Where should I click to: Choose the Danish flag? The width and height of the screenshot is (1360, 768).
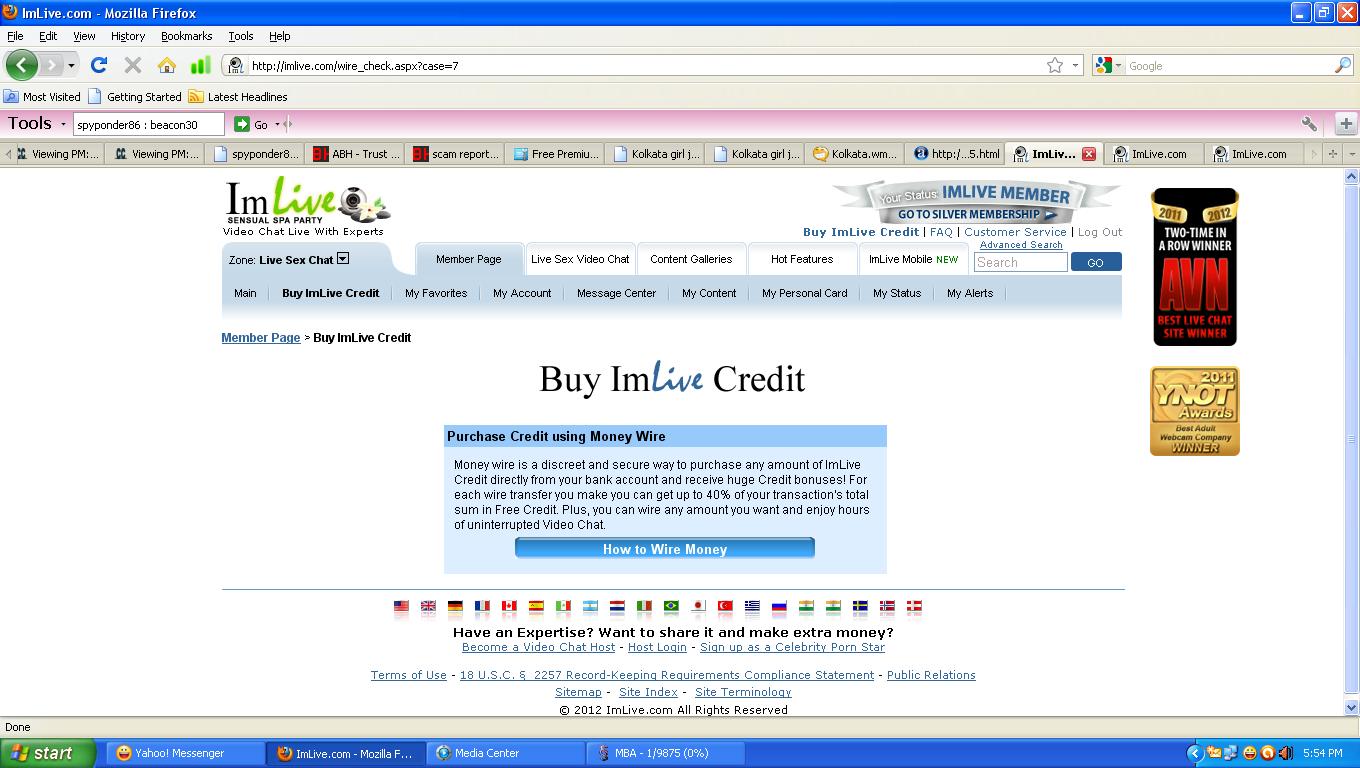(914, 606)
